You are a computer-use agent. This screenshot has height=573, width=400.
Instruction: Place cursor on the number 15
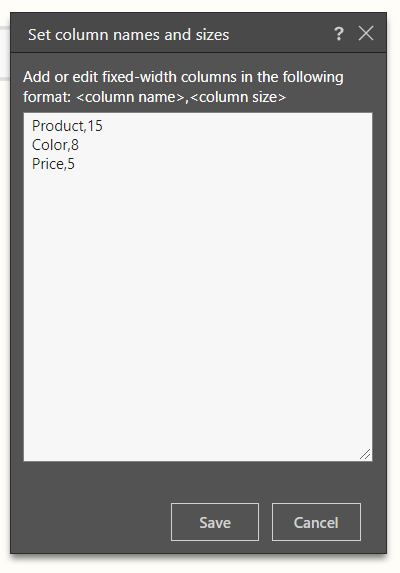point(95,126)
